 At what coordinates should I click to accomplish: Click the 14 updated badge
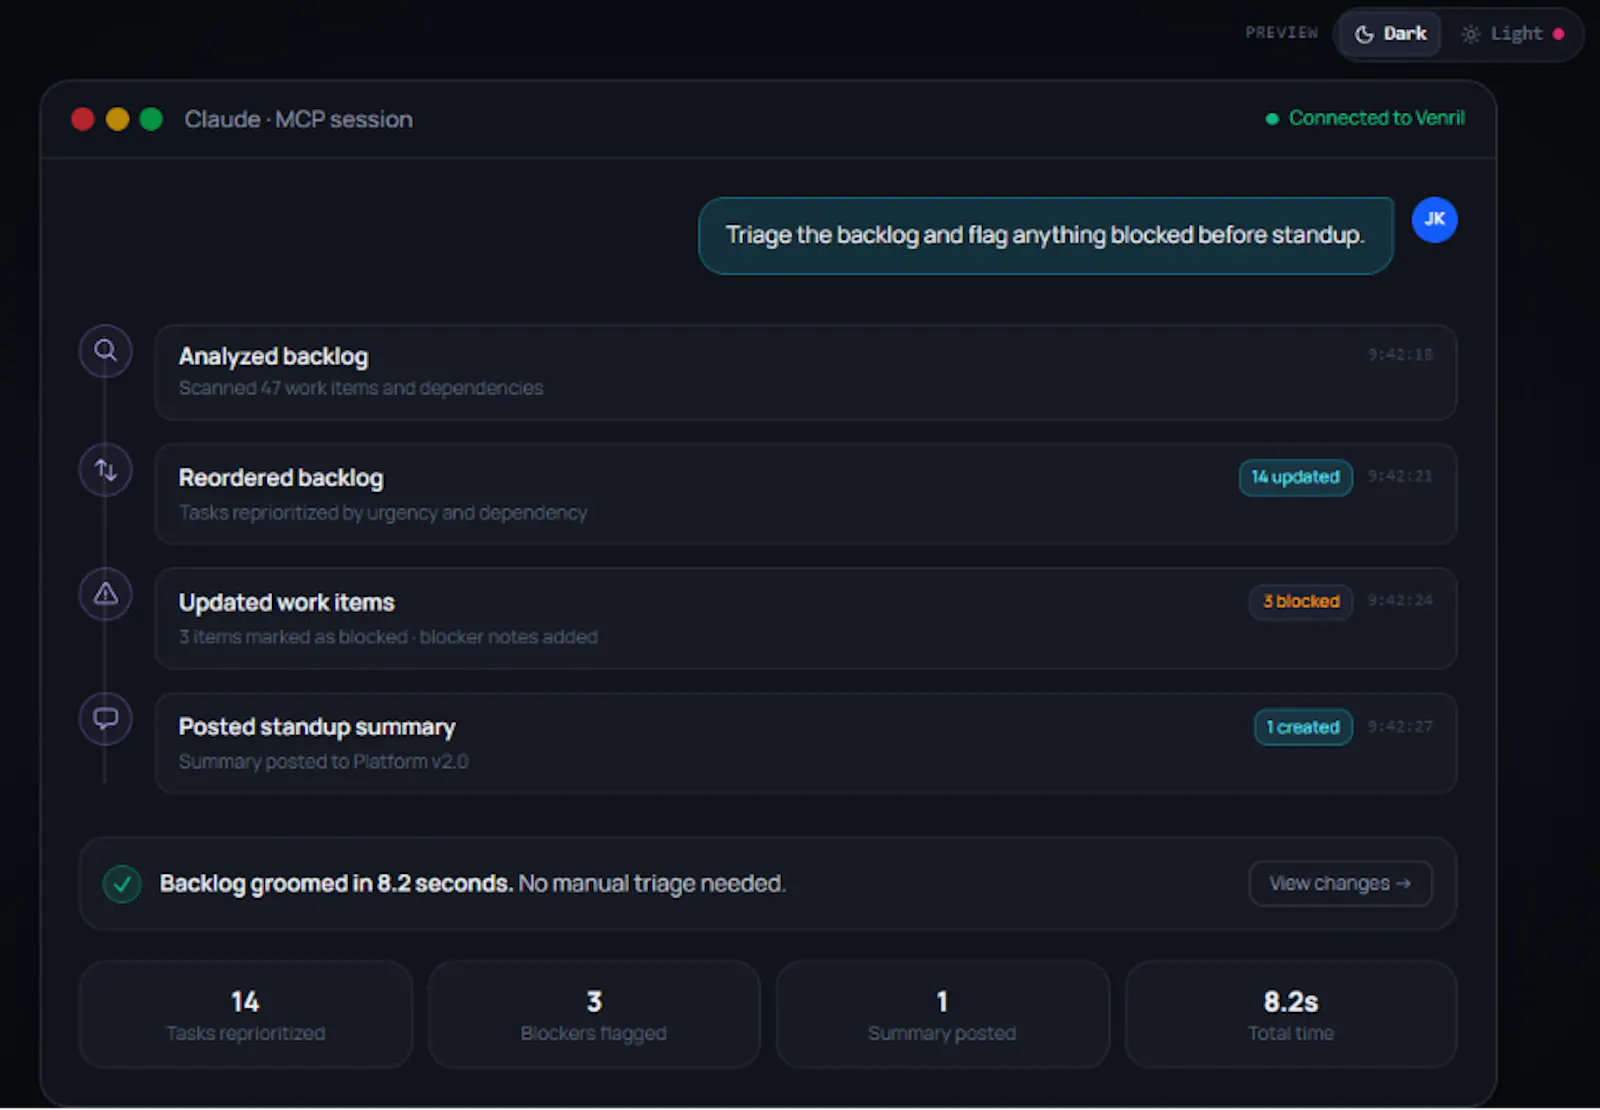[1296, 477]
